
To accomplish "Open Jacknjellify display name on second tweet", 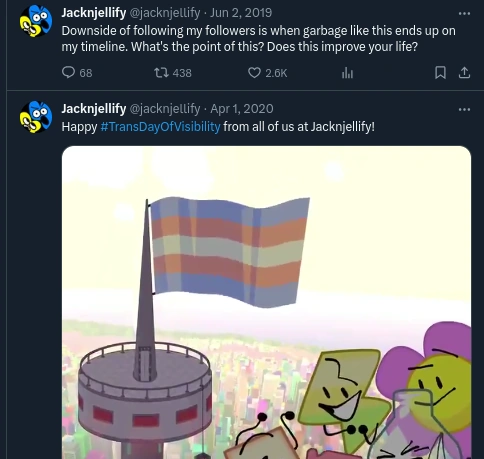I will 94,109.
